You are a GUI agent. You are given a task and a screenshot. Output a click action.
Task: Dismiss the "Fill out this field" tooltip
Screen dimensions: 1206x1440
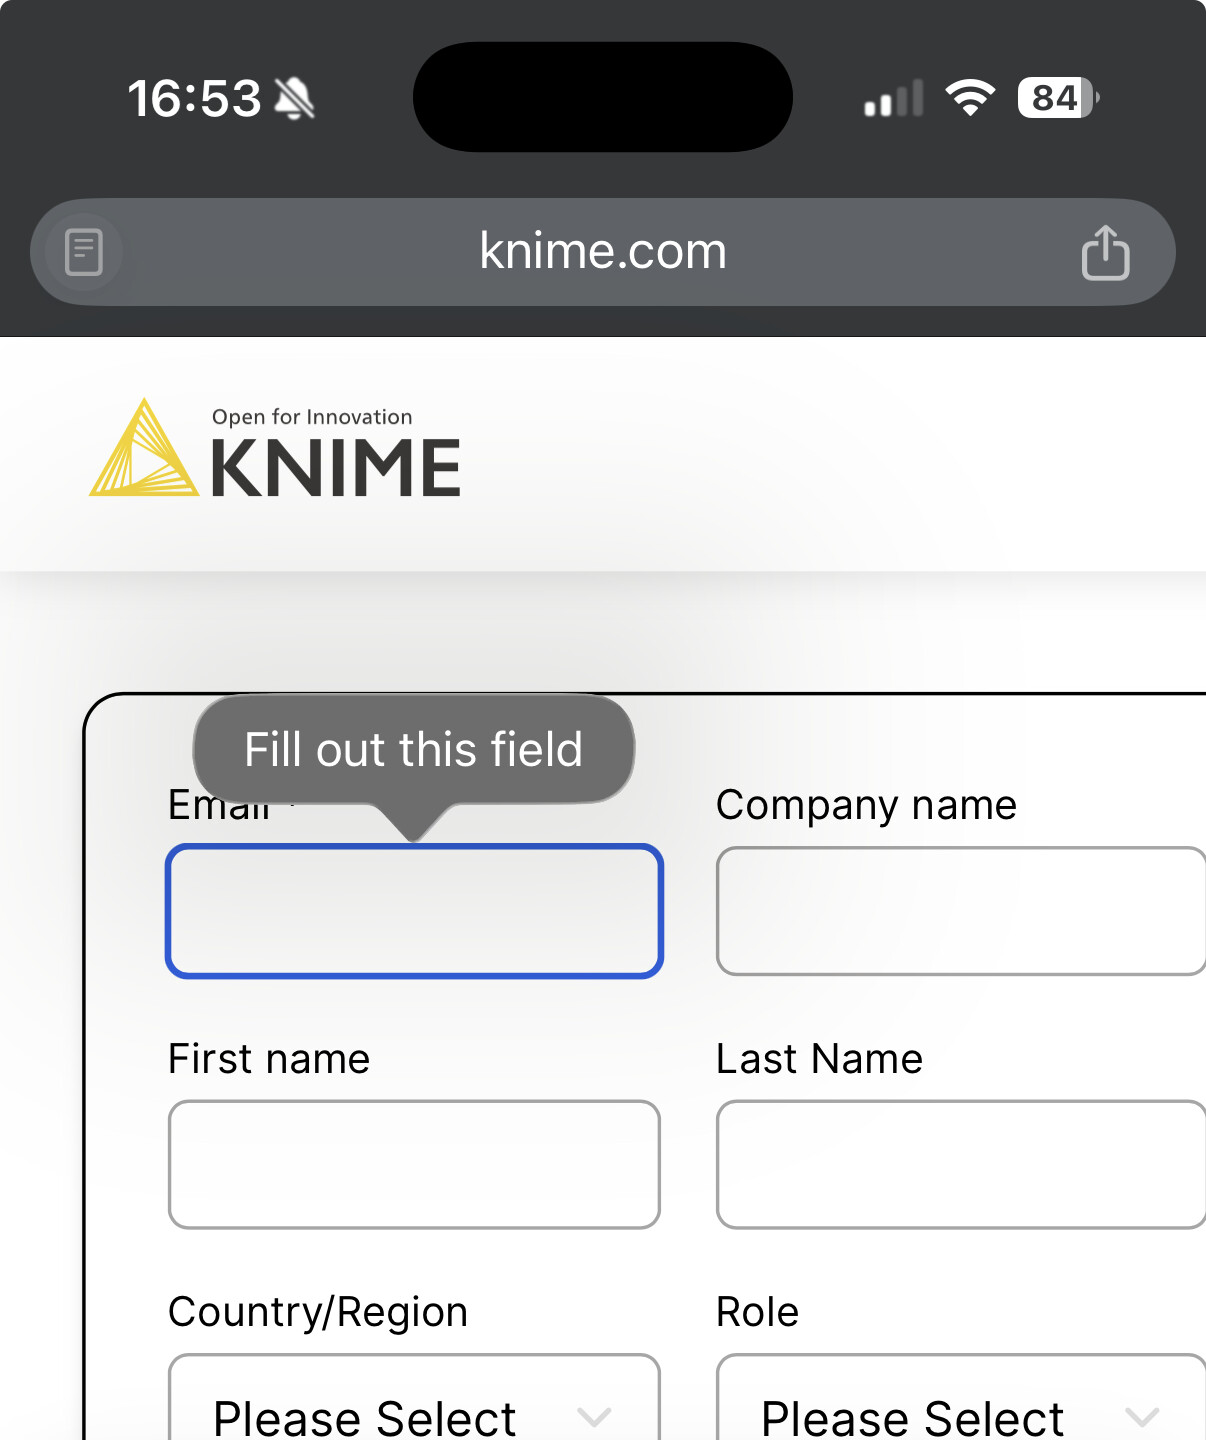(414, 750)
